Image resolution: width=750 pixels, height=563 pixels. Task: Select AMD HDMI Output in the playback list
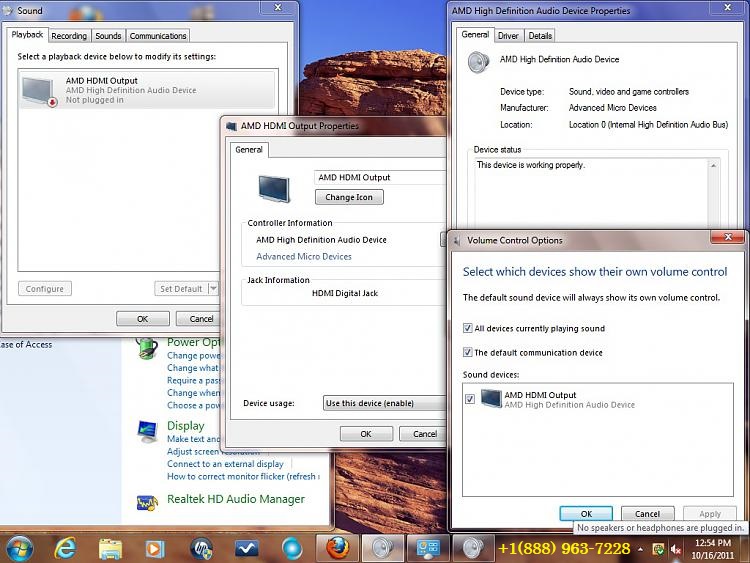point(147,89)
